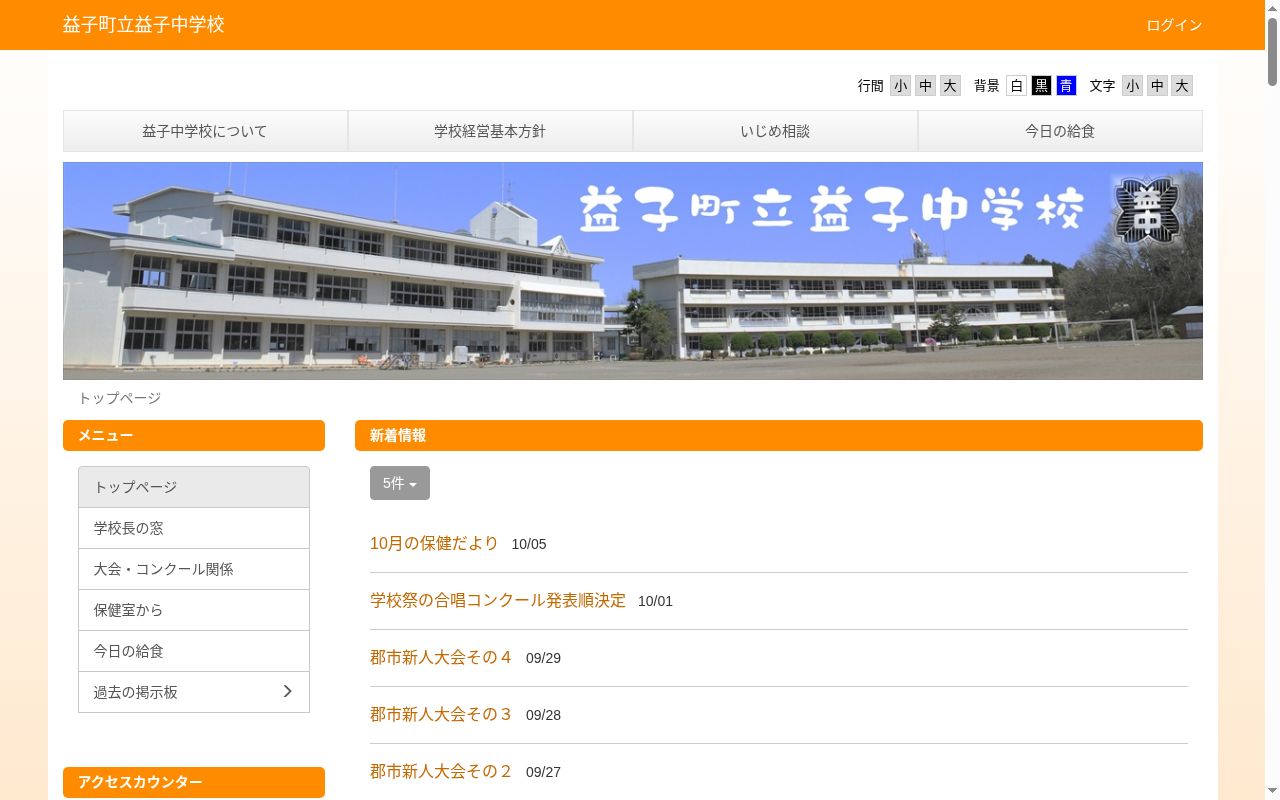
Task: Open 学校祭の合唱コンクール発表順決定 article
Action: (x=498, y=600)
